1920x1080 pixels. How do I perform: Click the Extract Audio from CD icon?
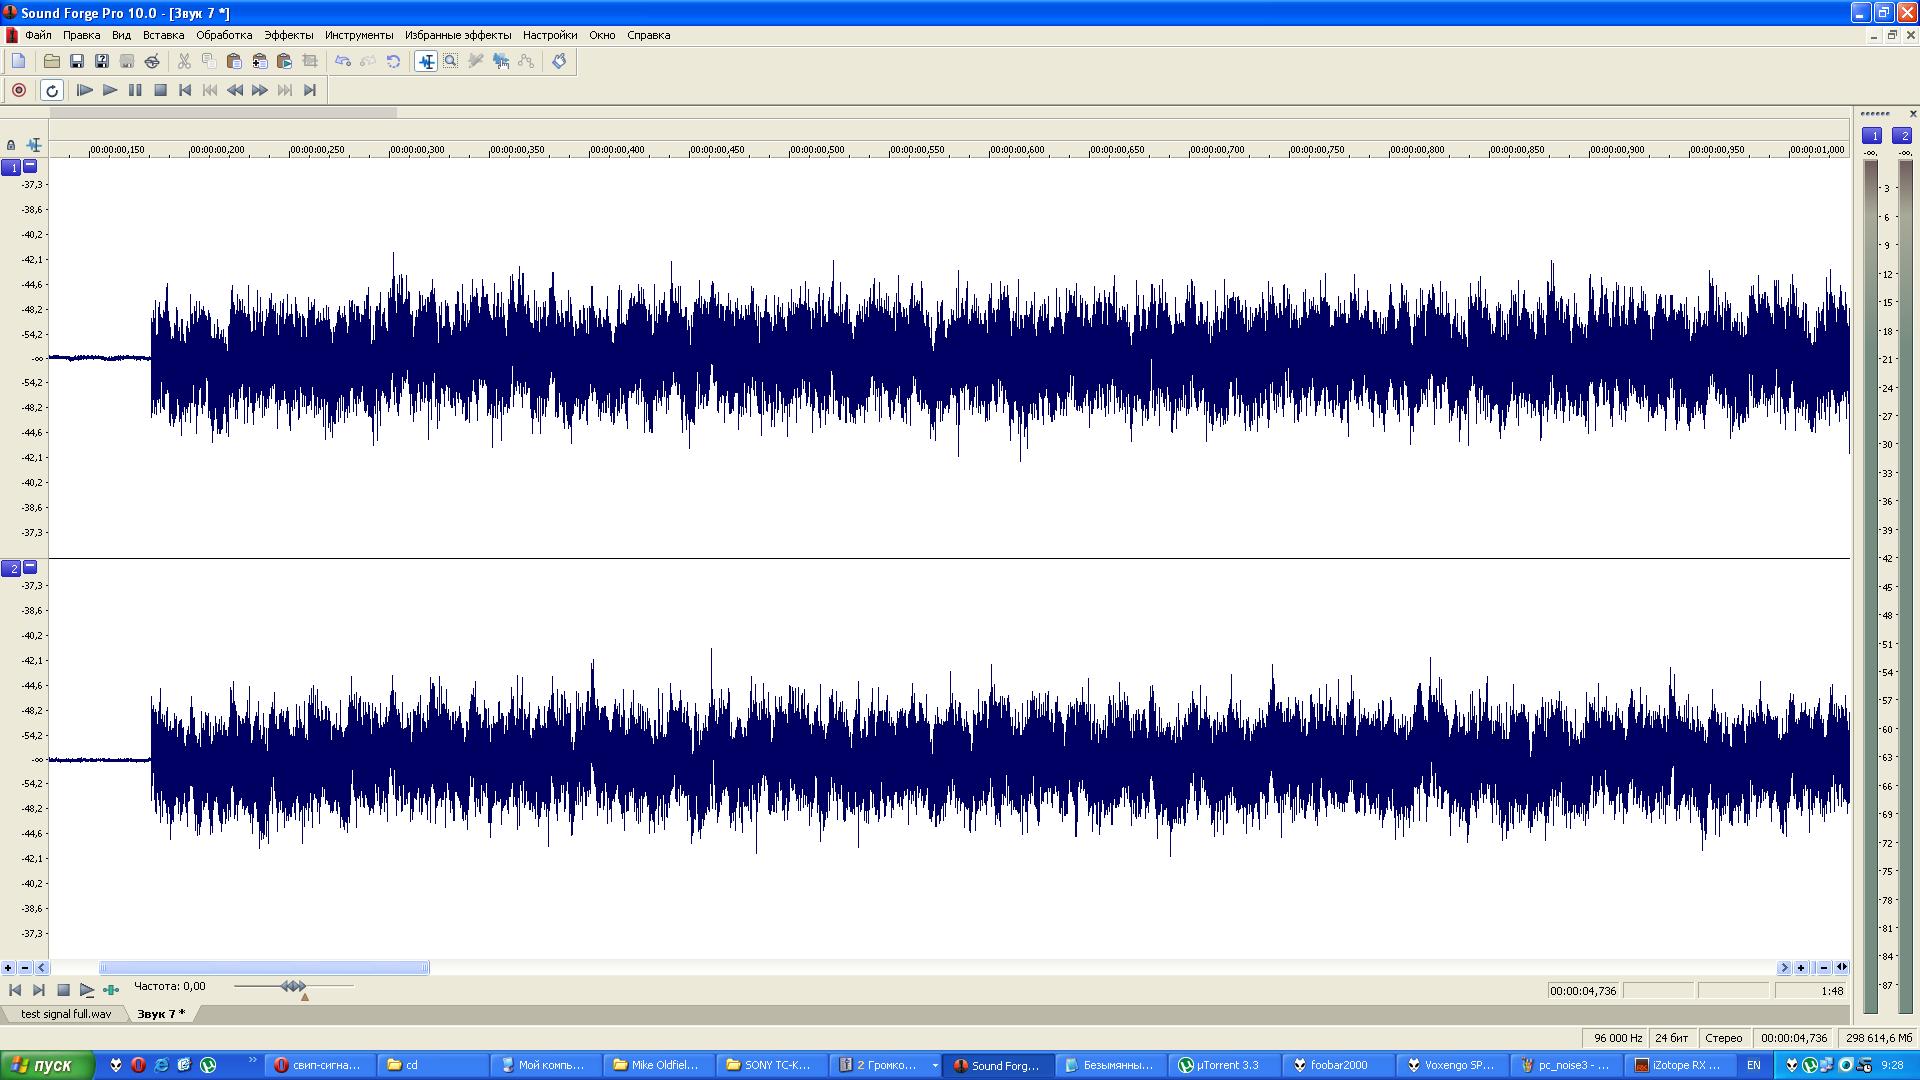(x=152, y=61)
